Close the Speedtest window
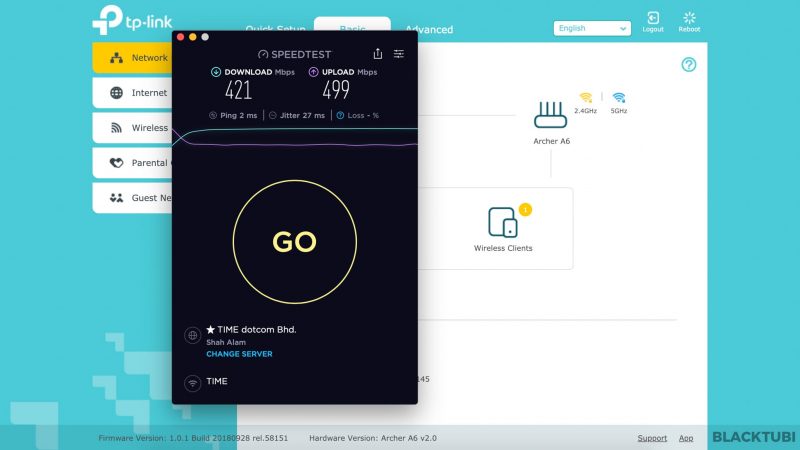This screenshot has height=450, width=800. click(x=180, y=37)
